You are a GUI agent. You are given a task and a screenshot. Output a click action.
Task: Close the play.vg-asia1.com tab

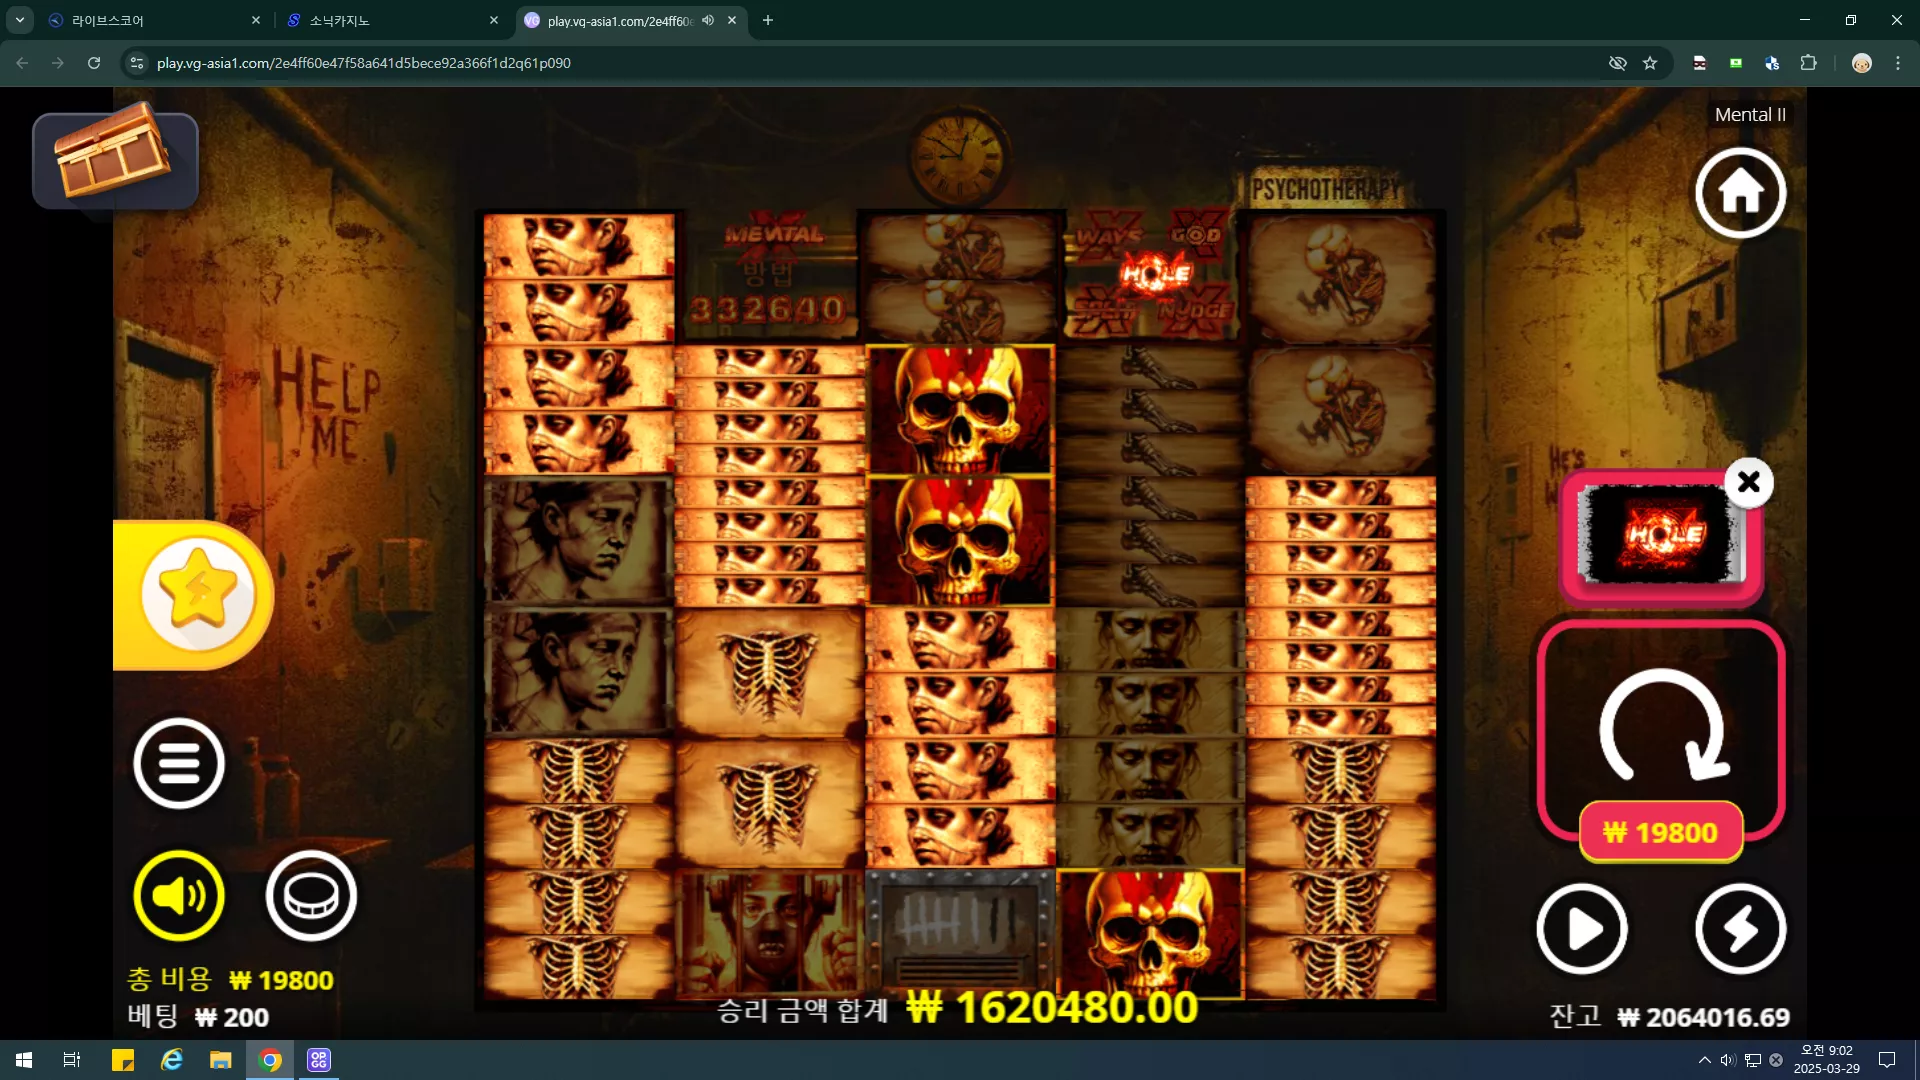(x=732, y=20)
